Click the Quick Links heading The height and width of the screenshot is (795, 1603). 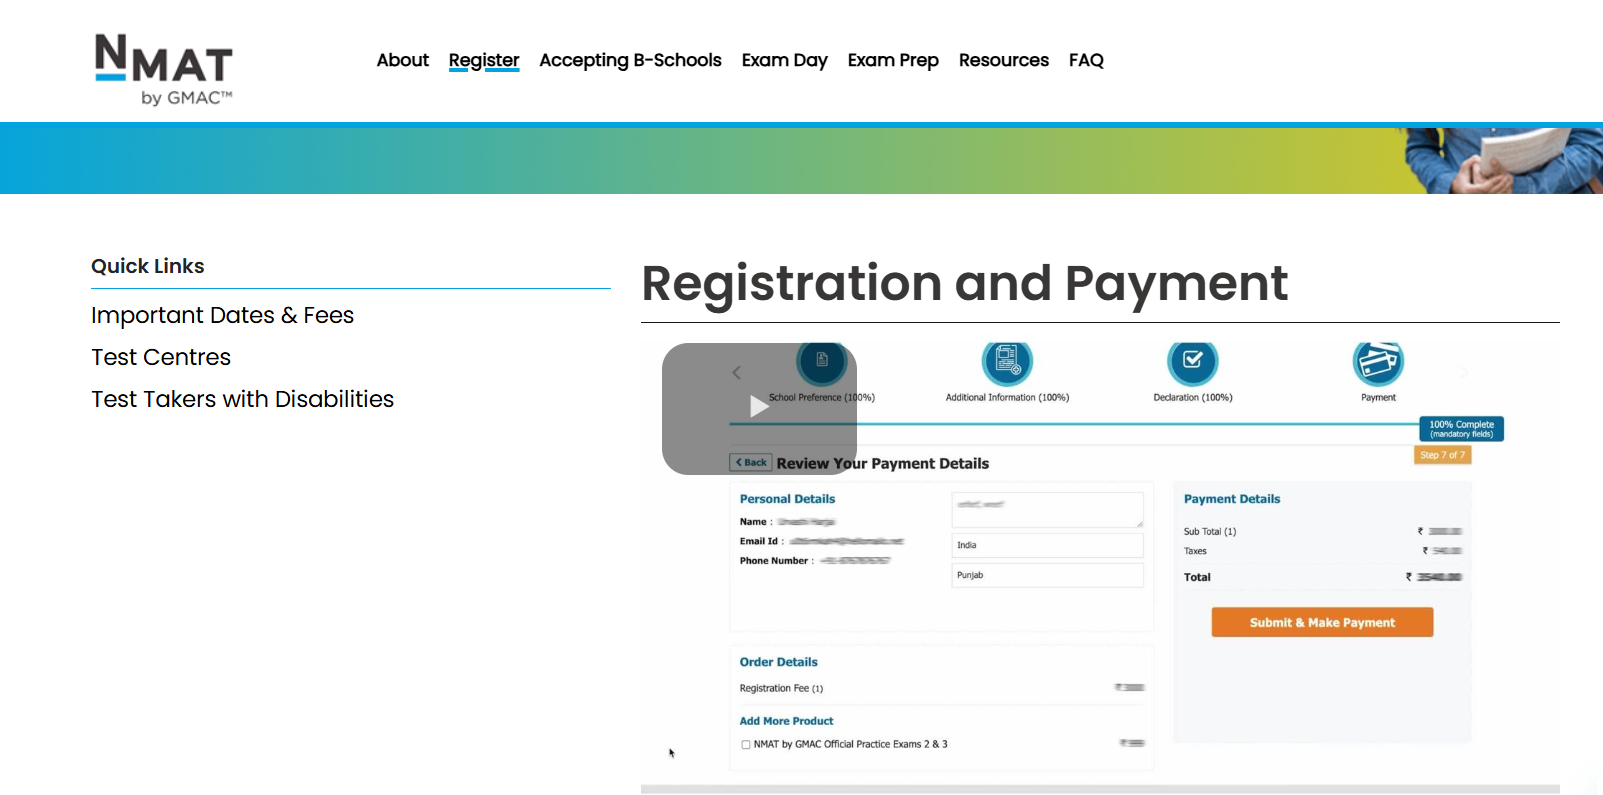pyautogui.click(x=148, y=266)
